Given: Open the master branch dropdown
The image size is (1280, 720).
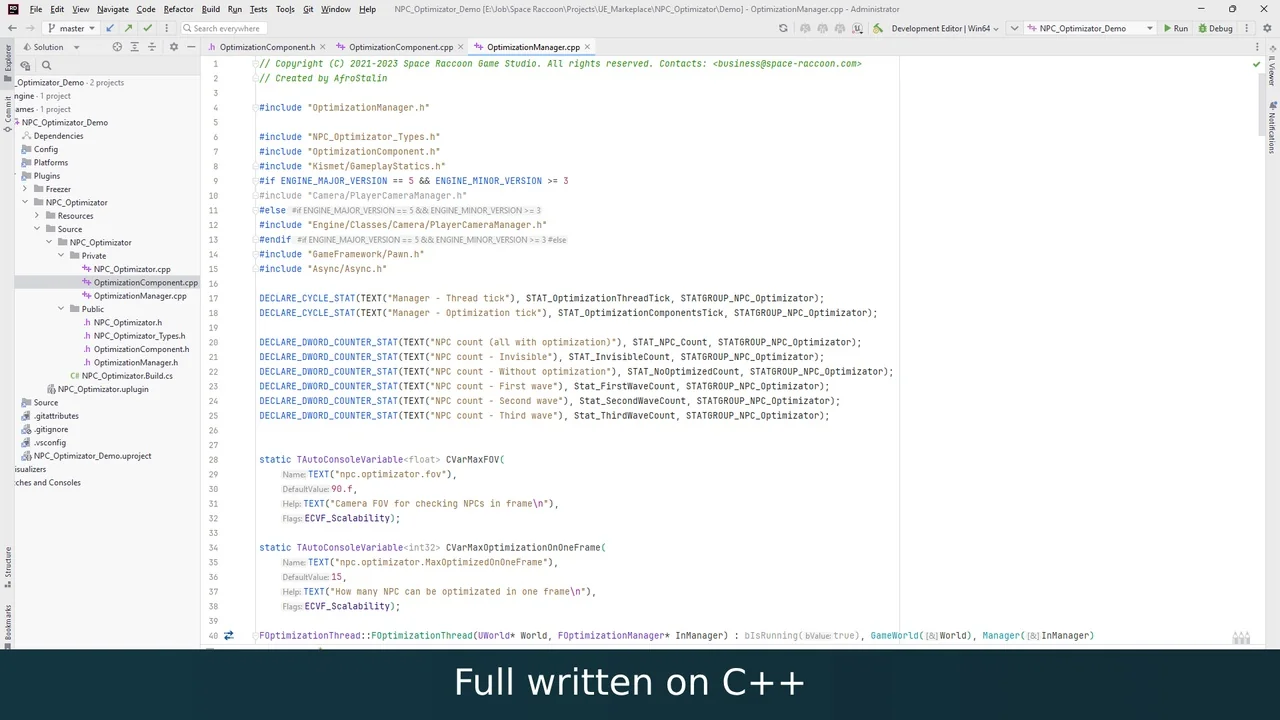Looking at the screenshot, I should pos(71,28).
